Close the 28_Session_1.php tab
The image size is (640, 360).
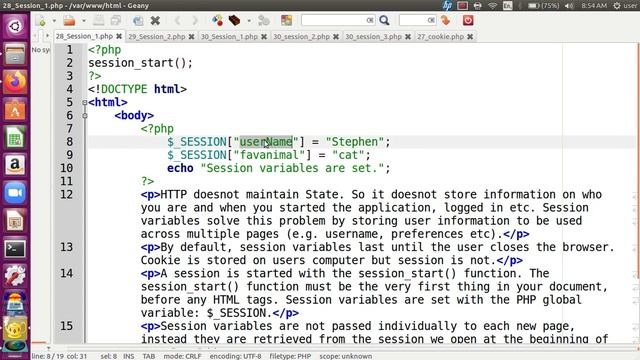click(x=119, y=36)
